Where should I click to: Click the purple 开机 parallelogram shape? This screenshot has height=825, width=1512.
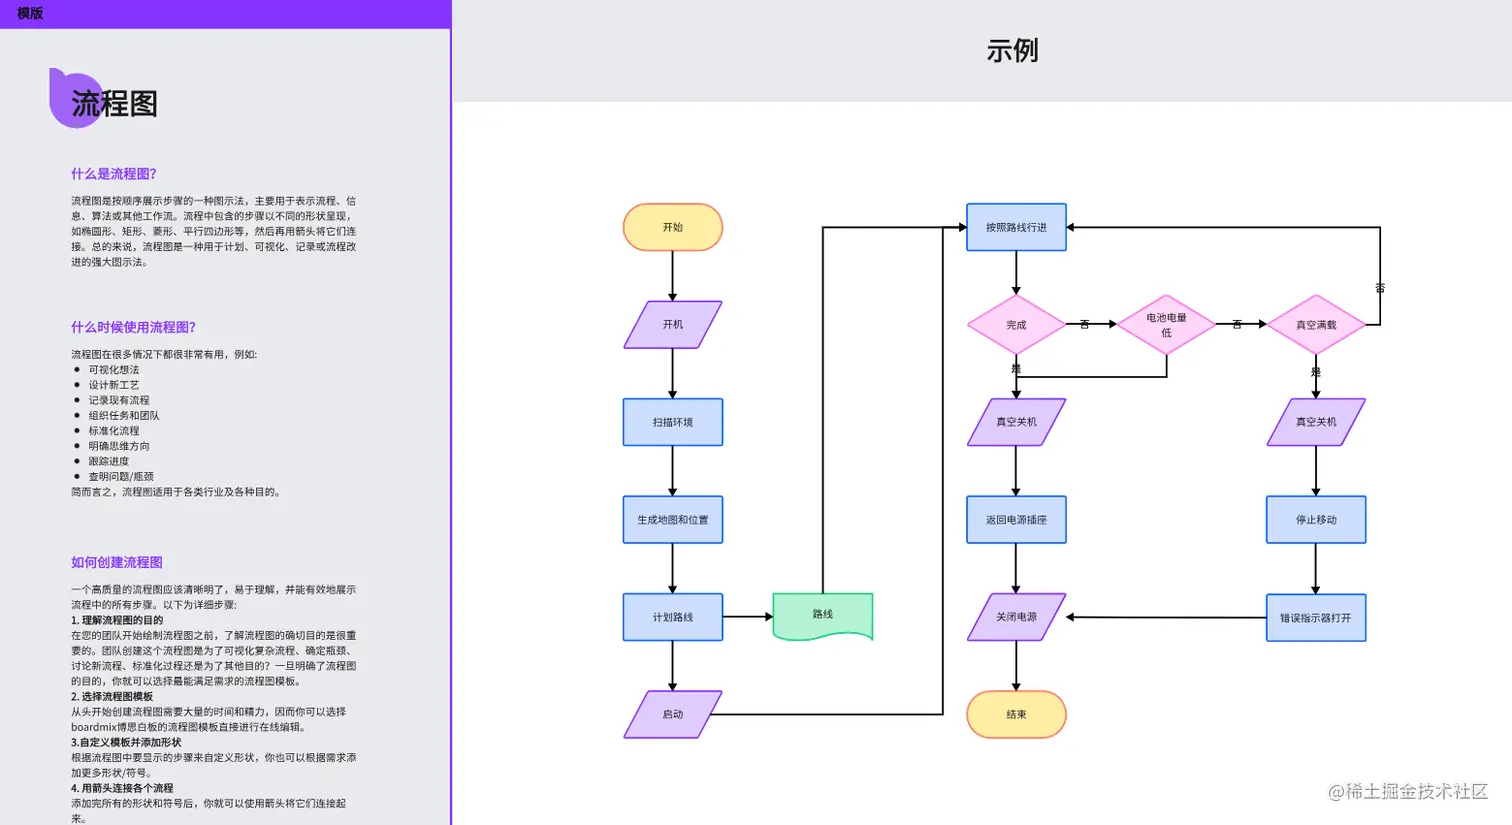[672, 325]
